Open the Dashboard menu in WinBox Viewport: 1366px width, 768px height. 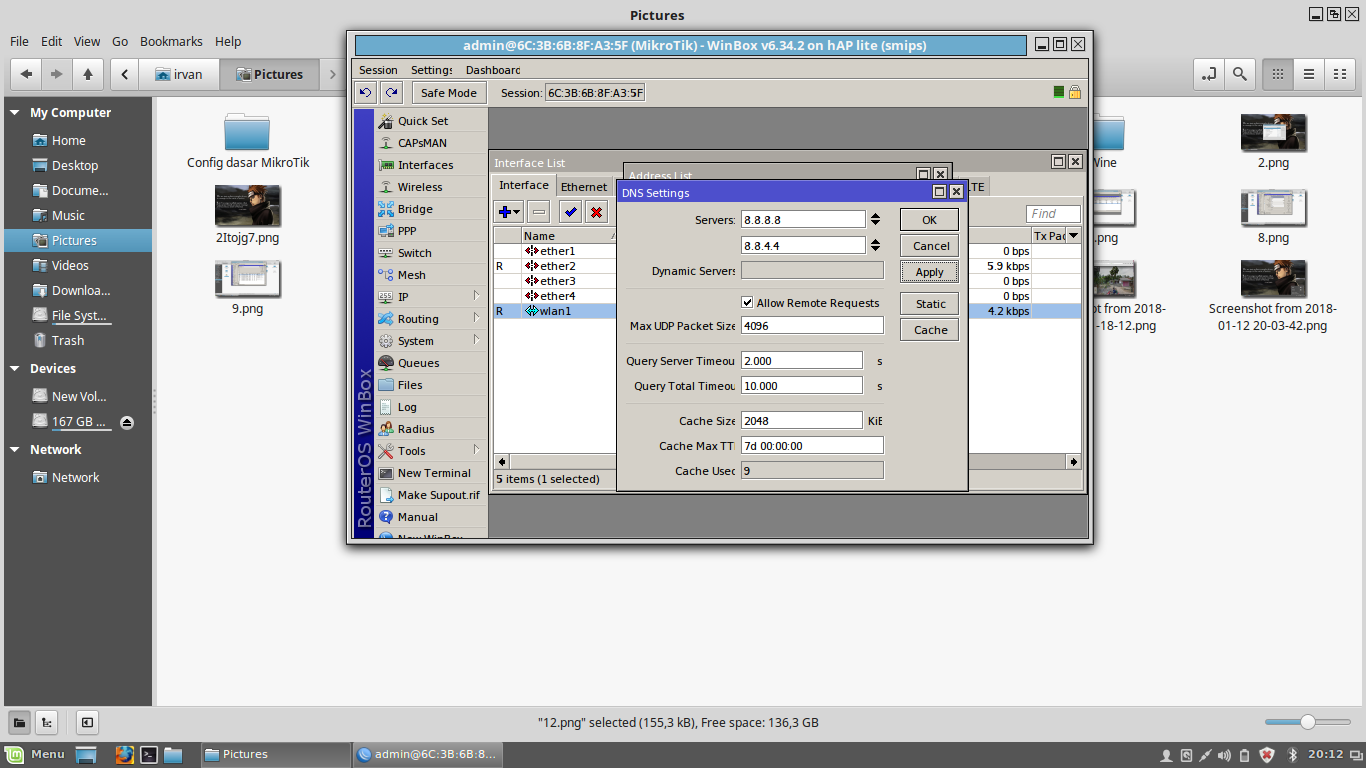tap(493, 70)
